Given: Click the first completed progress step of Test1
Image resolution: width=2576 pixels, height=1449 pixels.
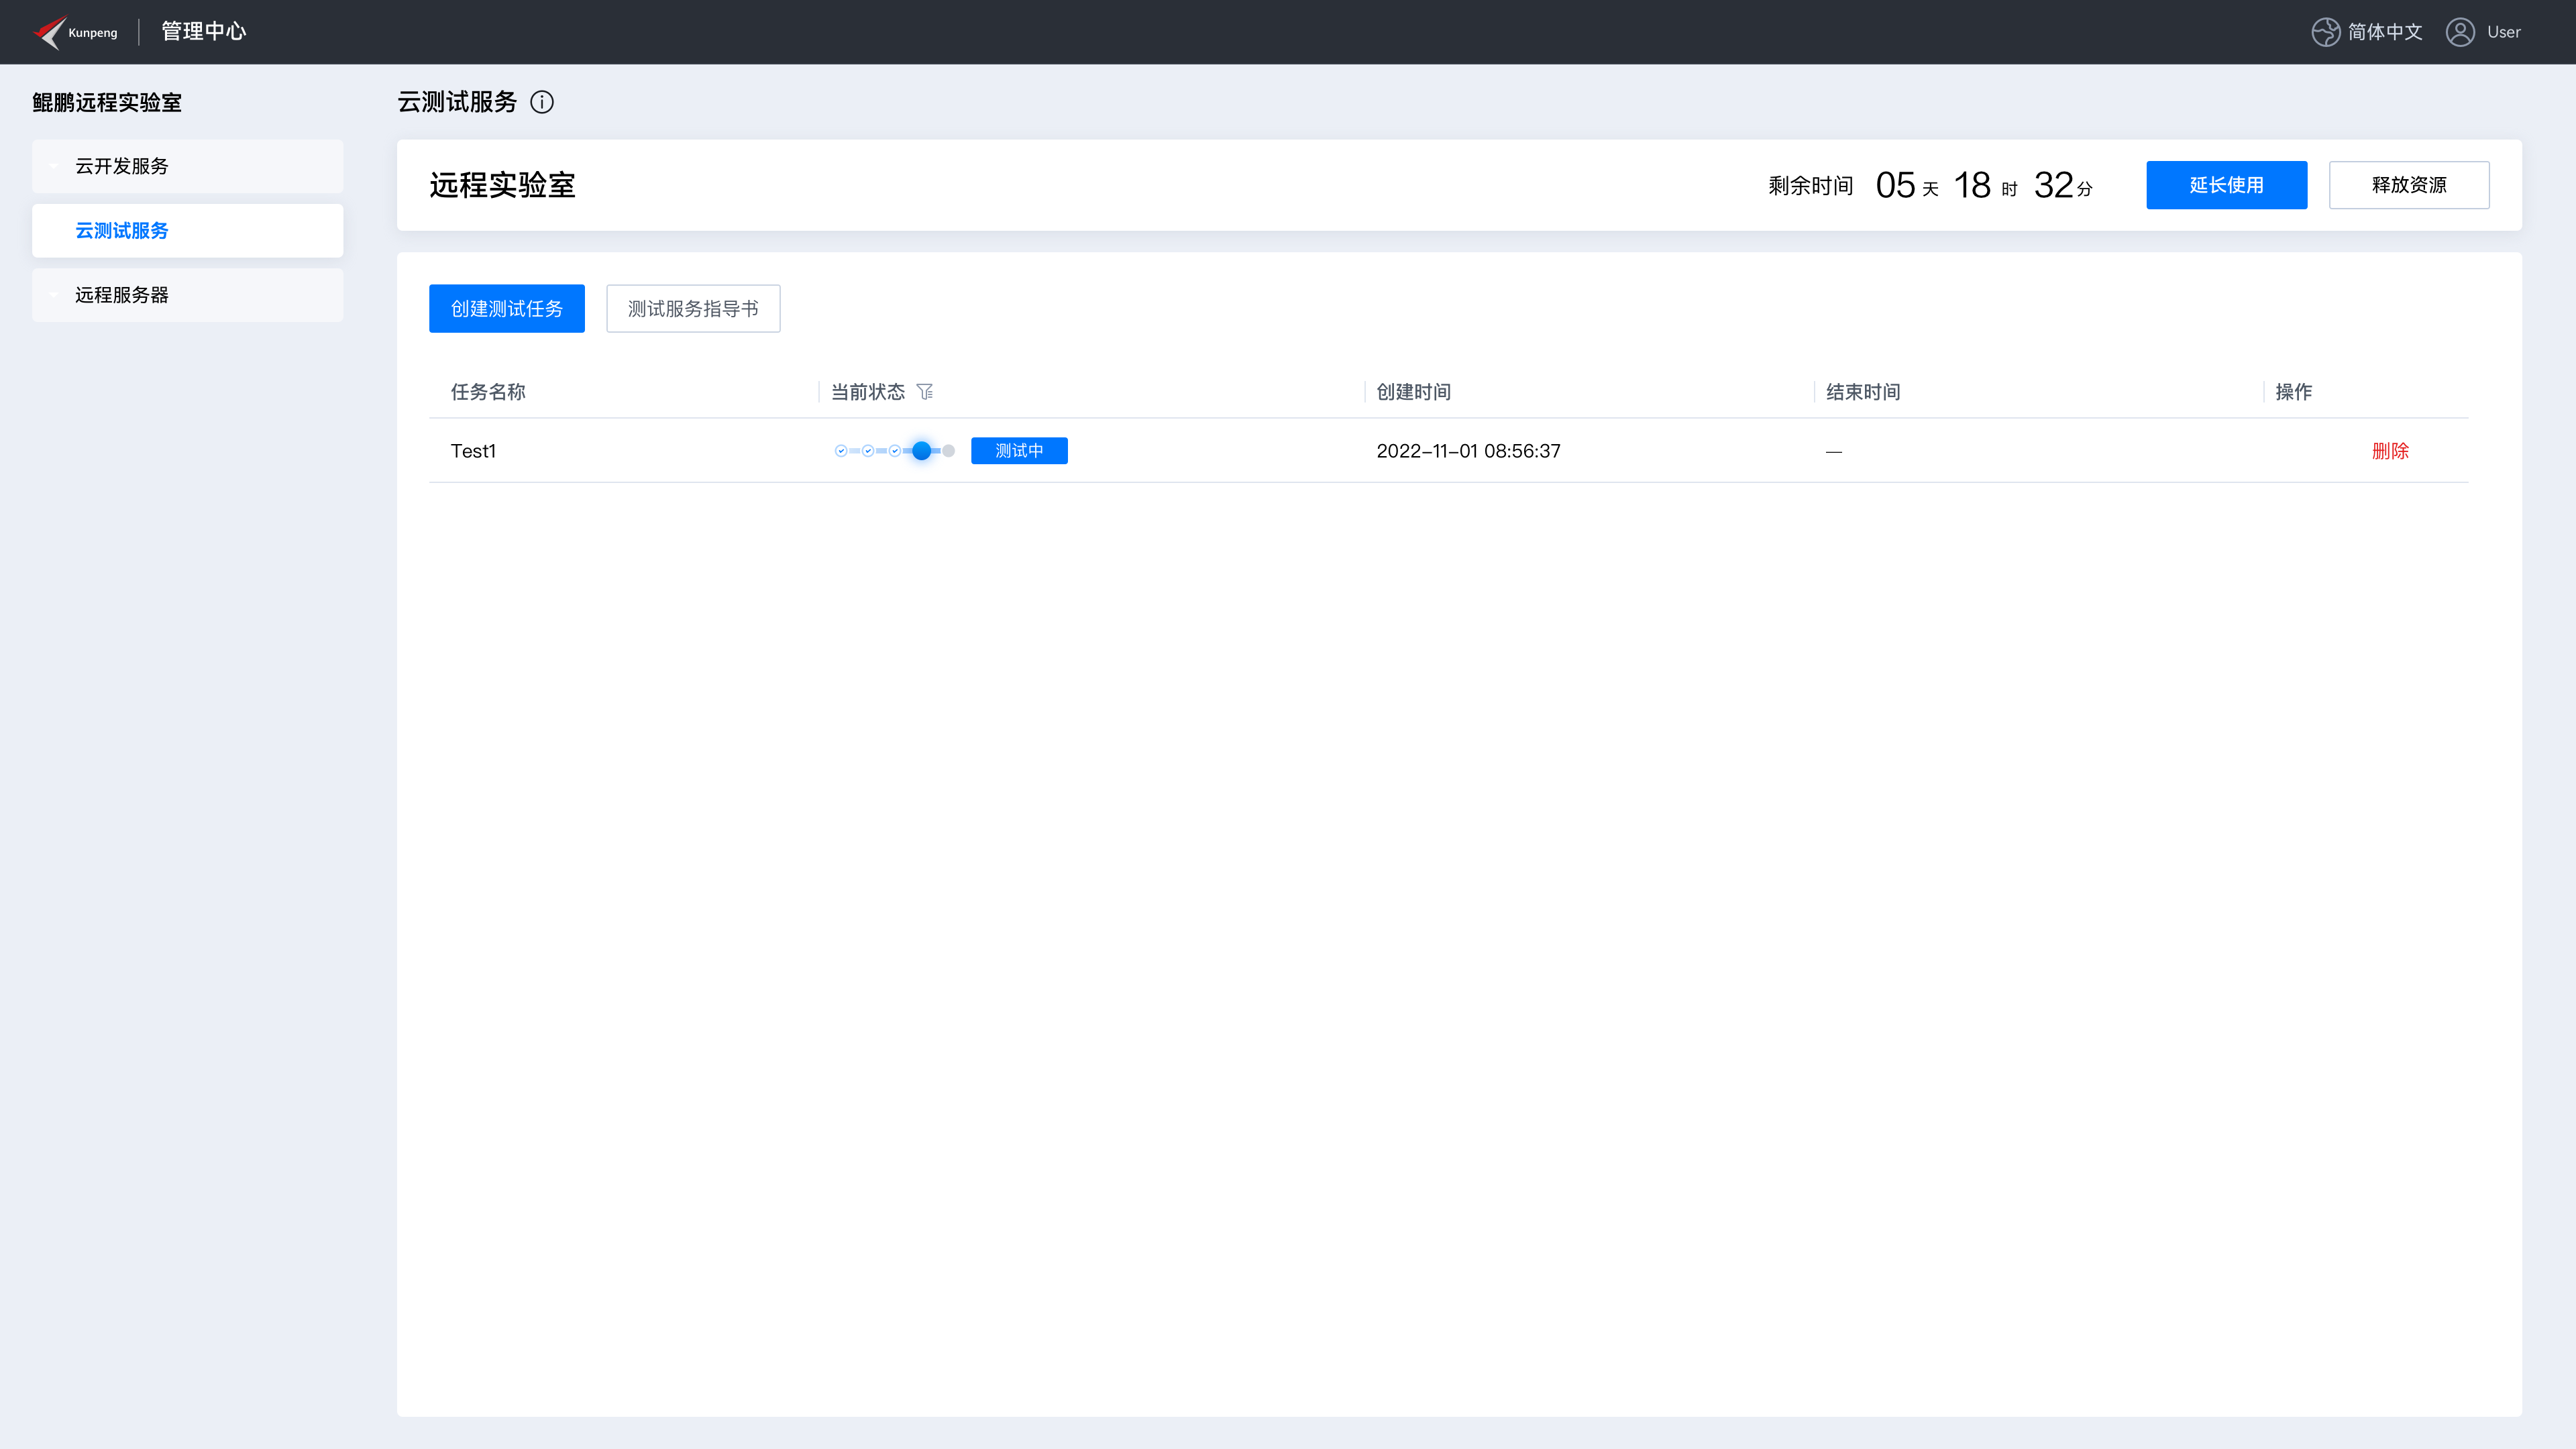Looking at the screenshot, I should (x=841, y=451).
